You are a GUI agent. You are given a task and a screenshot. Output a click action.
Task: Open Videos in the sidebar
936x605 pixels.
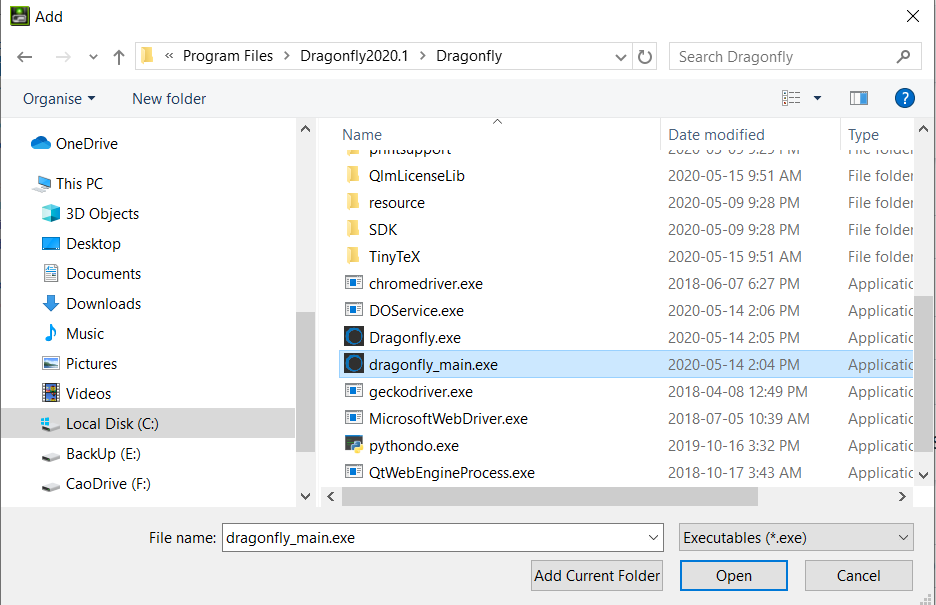point(77,394)
